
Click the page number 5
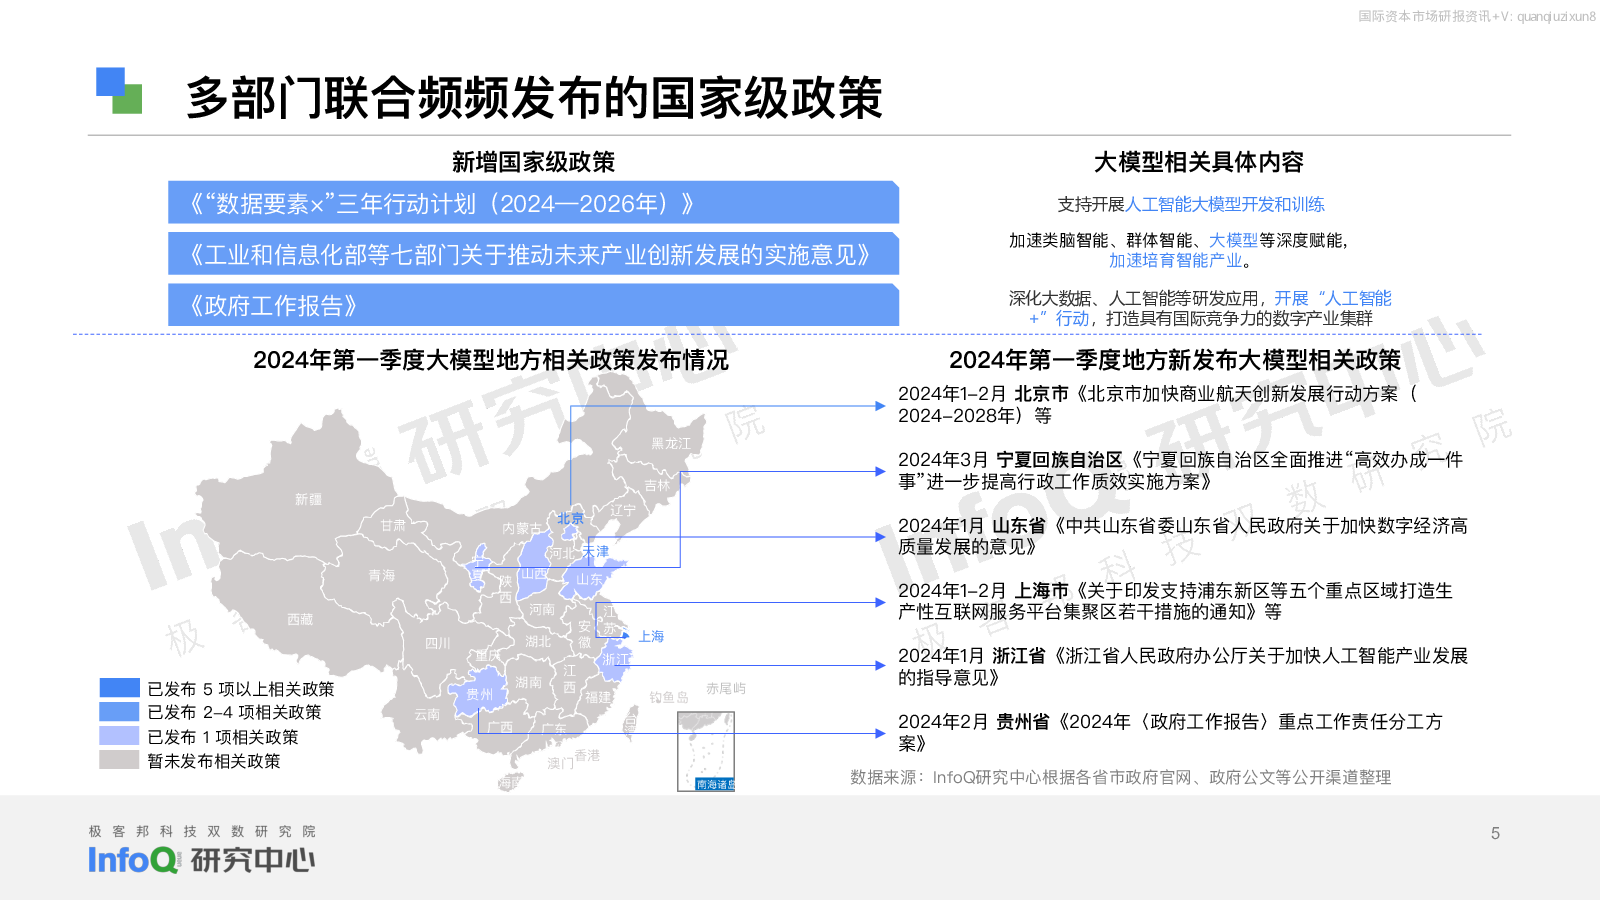tap(1495, 833)
